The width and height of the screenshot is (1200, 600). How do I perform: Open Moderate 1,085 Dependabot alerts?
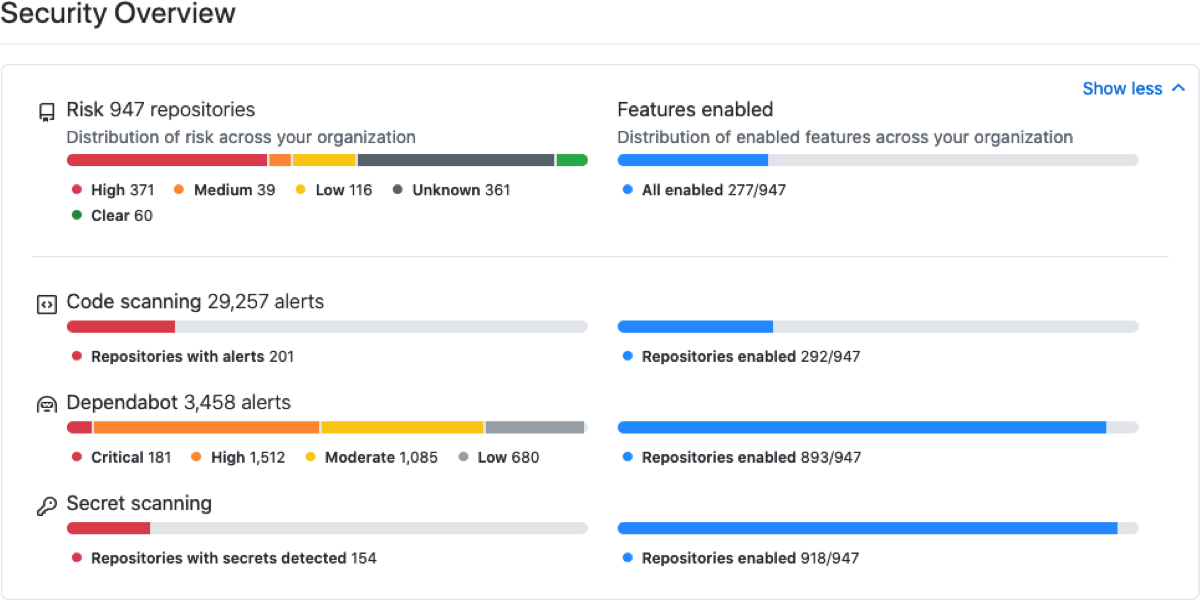(371, 458)
